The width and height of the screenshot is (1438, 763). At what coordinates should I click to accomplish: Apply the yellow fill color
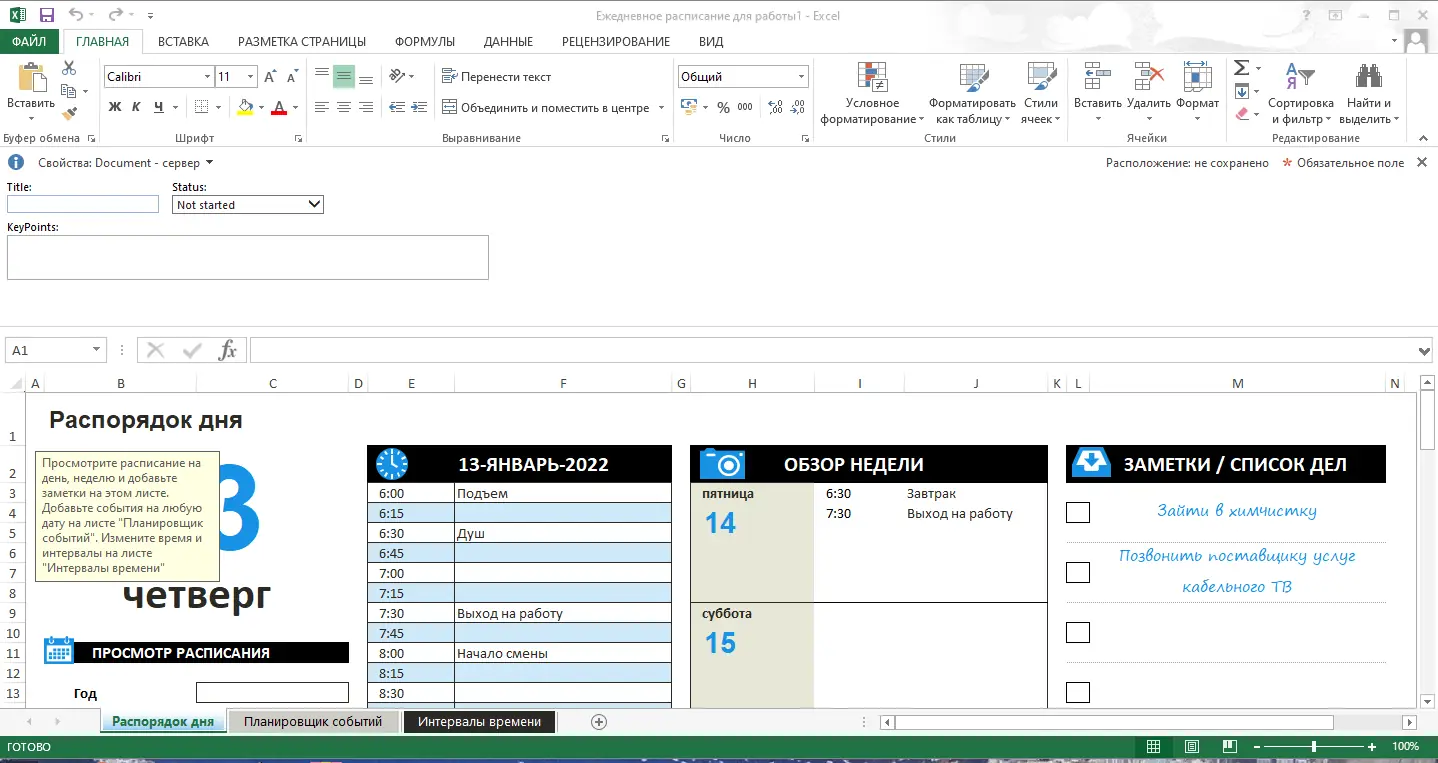246,107
